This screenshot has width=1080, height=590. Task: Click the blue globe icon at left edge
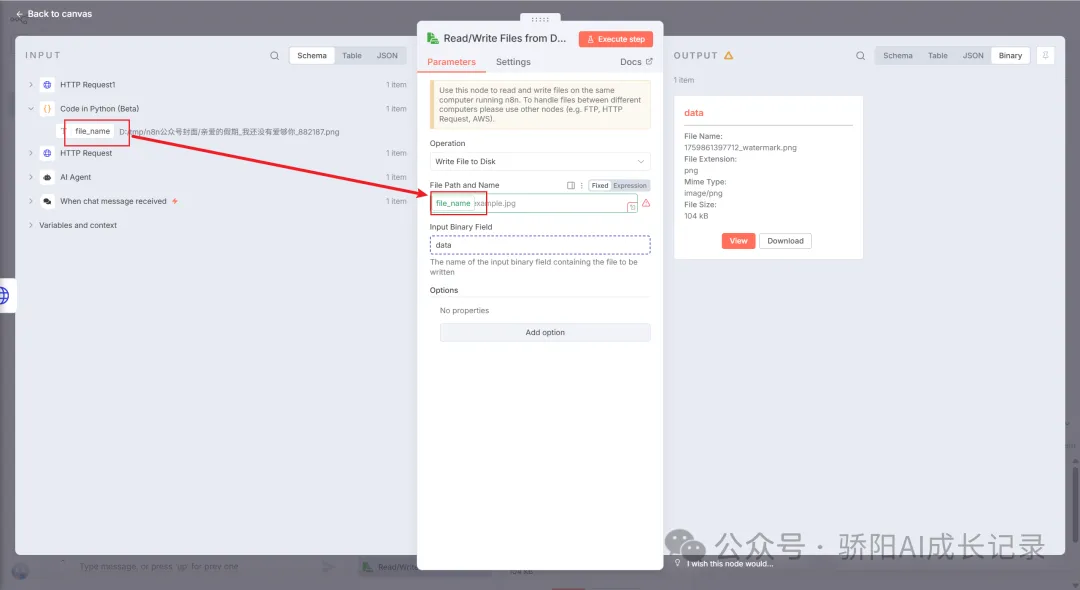(x=4, y=296)
